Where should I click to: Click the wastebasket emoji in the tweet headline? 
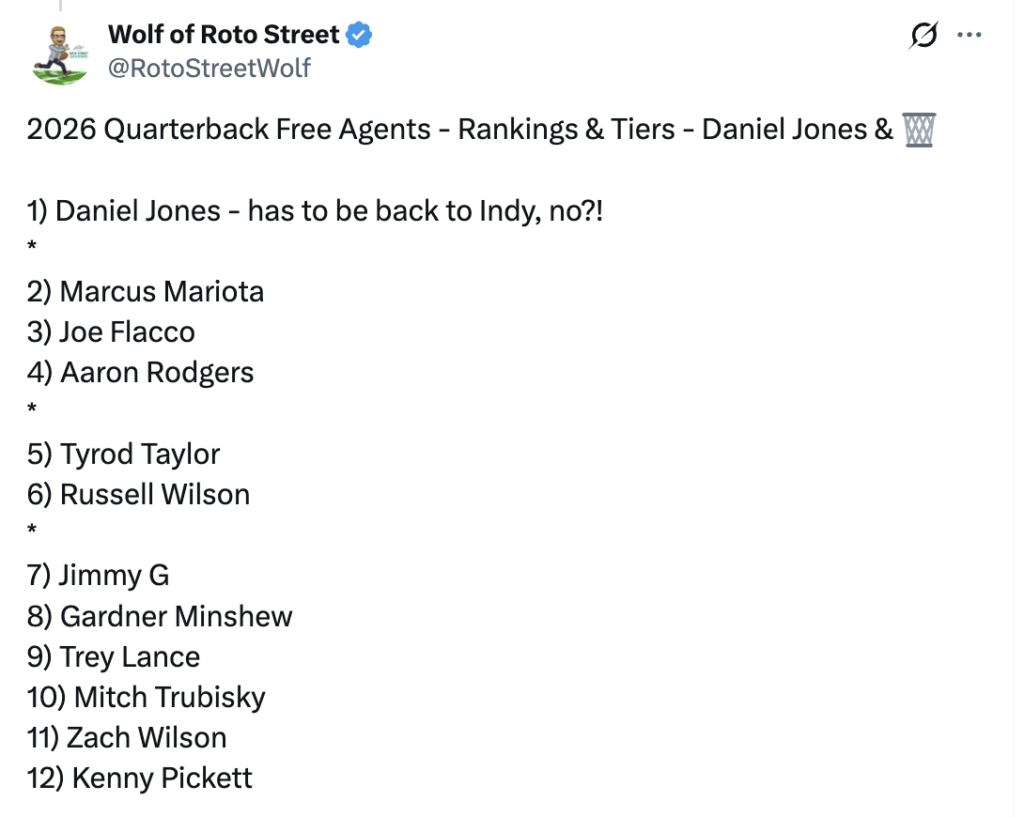[918, 130]
